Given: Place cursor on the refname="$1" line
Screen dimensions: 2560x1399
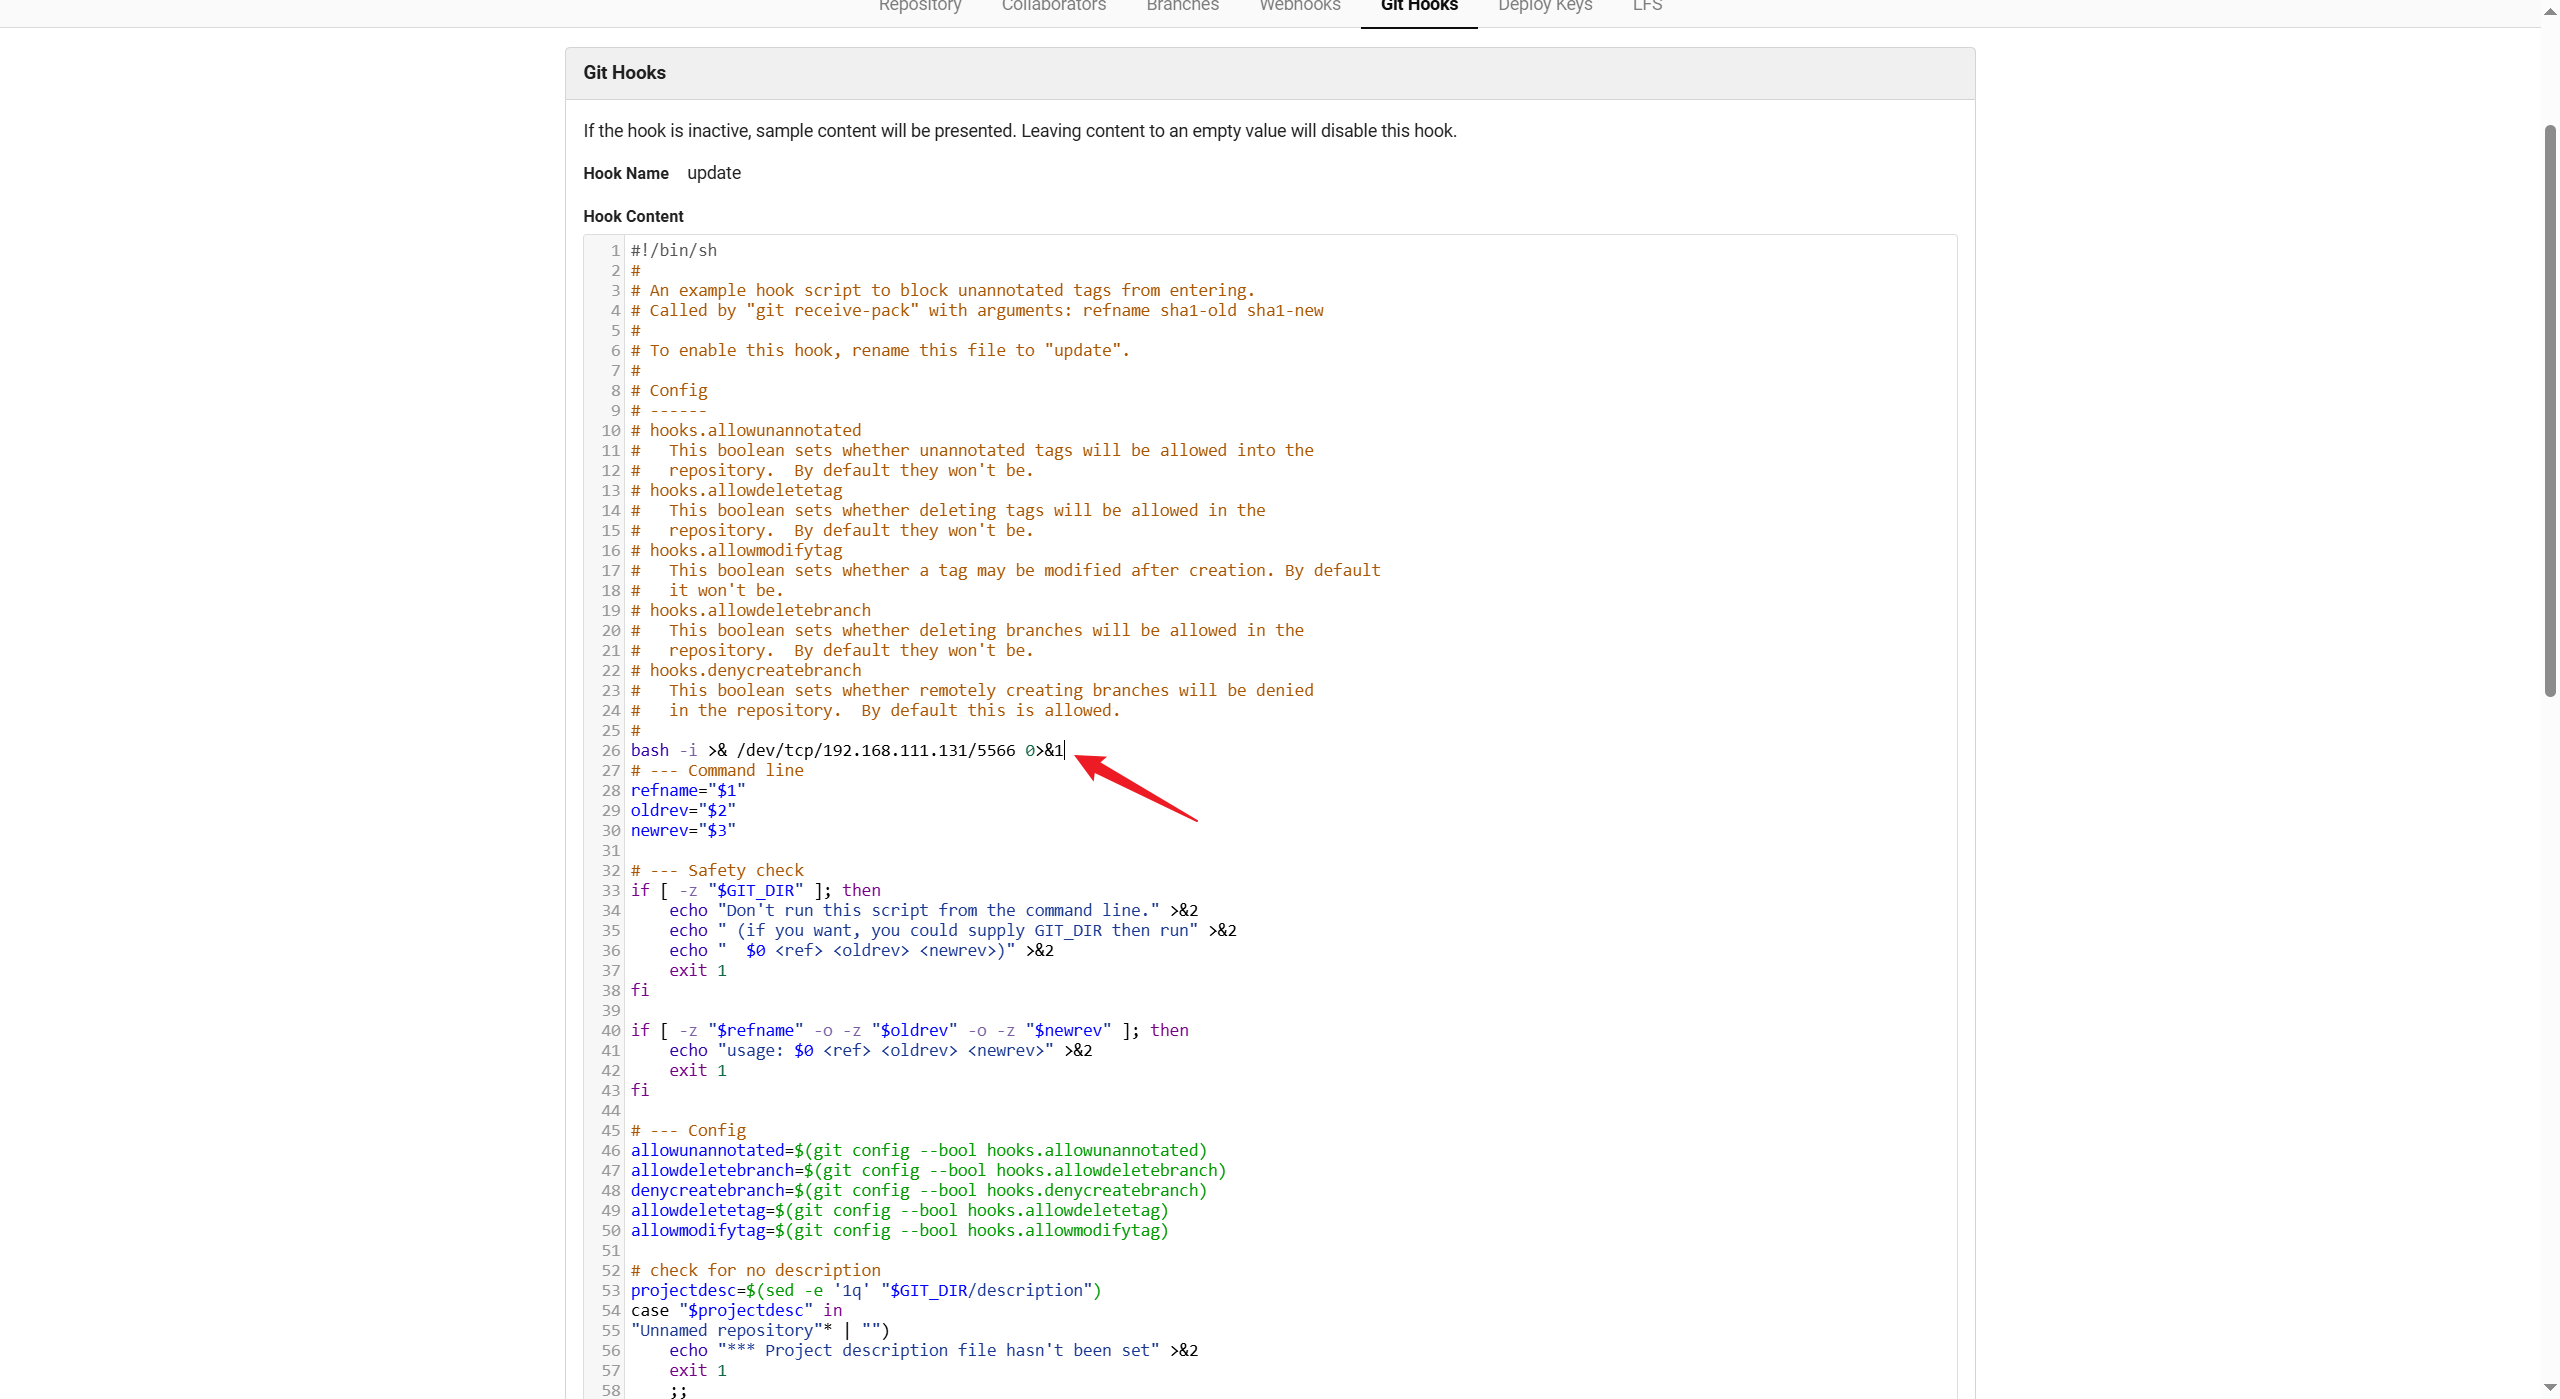Looking at the screenshot, I should tap(687, 790).
